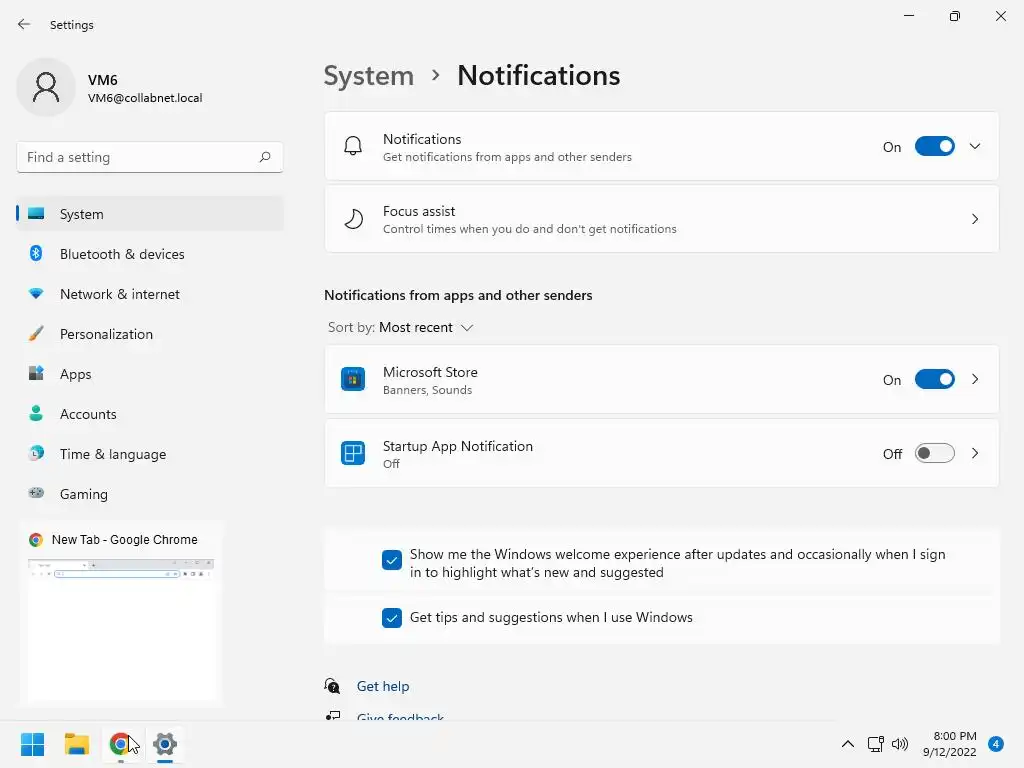
Task: Click the Find a setting search box
Action: 140,157
